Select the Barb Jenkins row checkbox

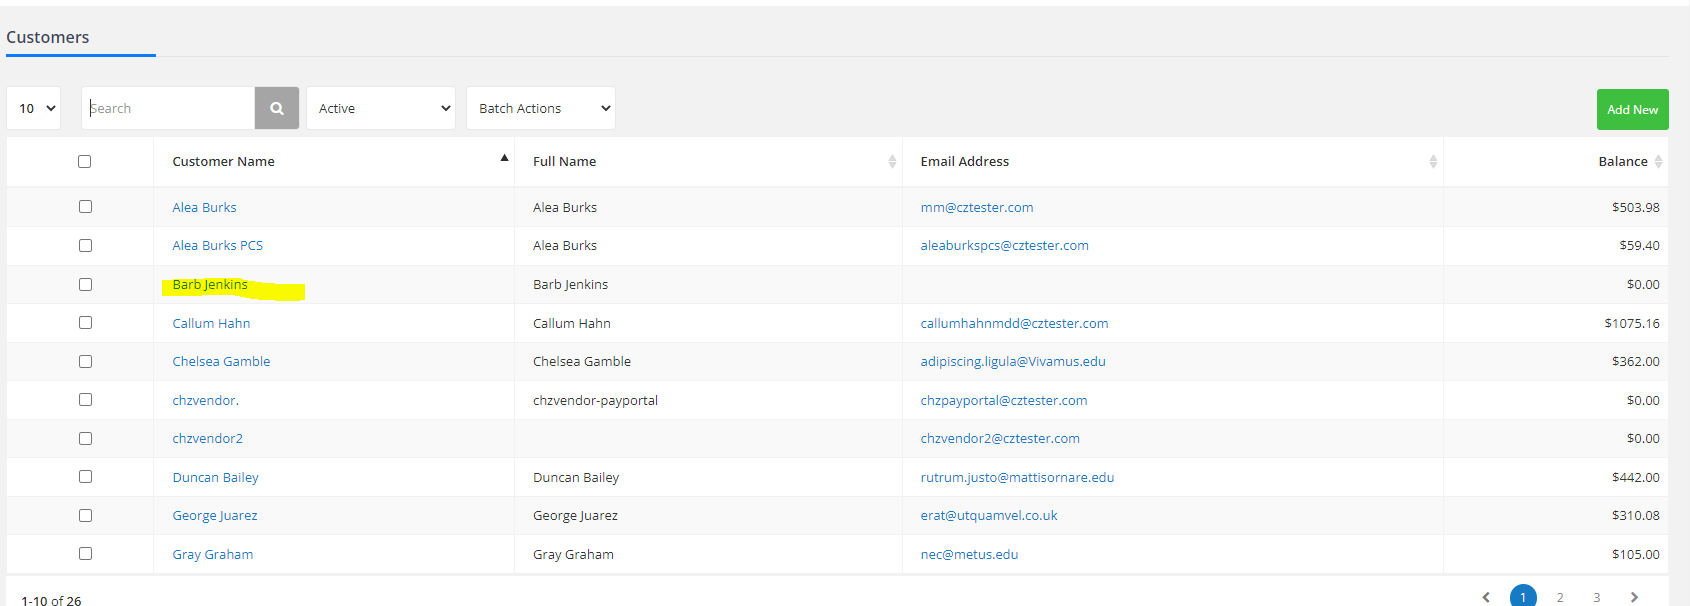tap(85, 284)
